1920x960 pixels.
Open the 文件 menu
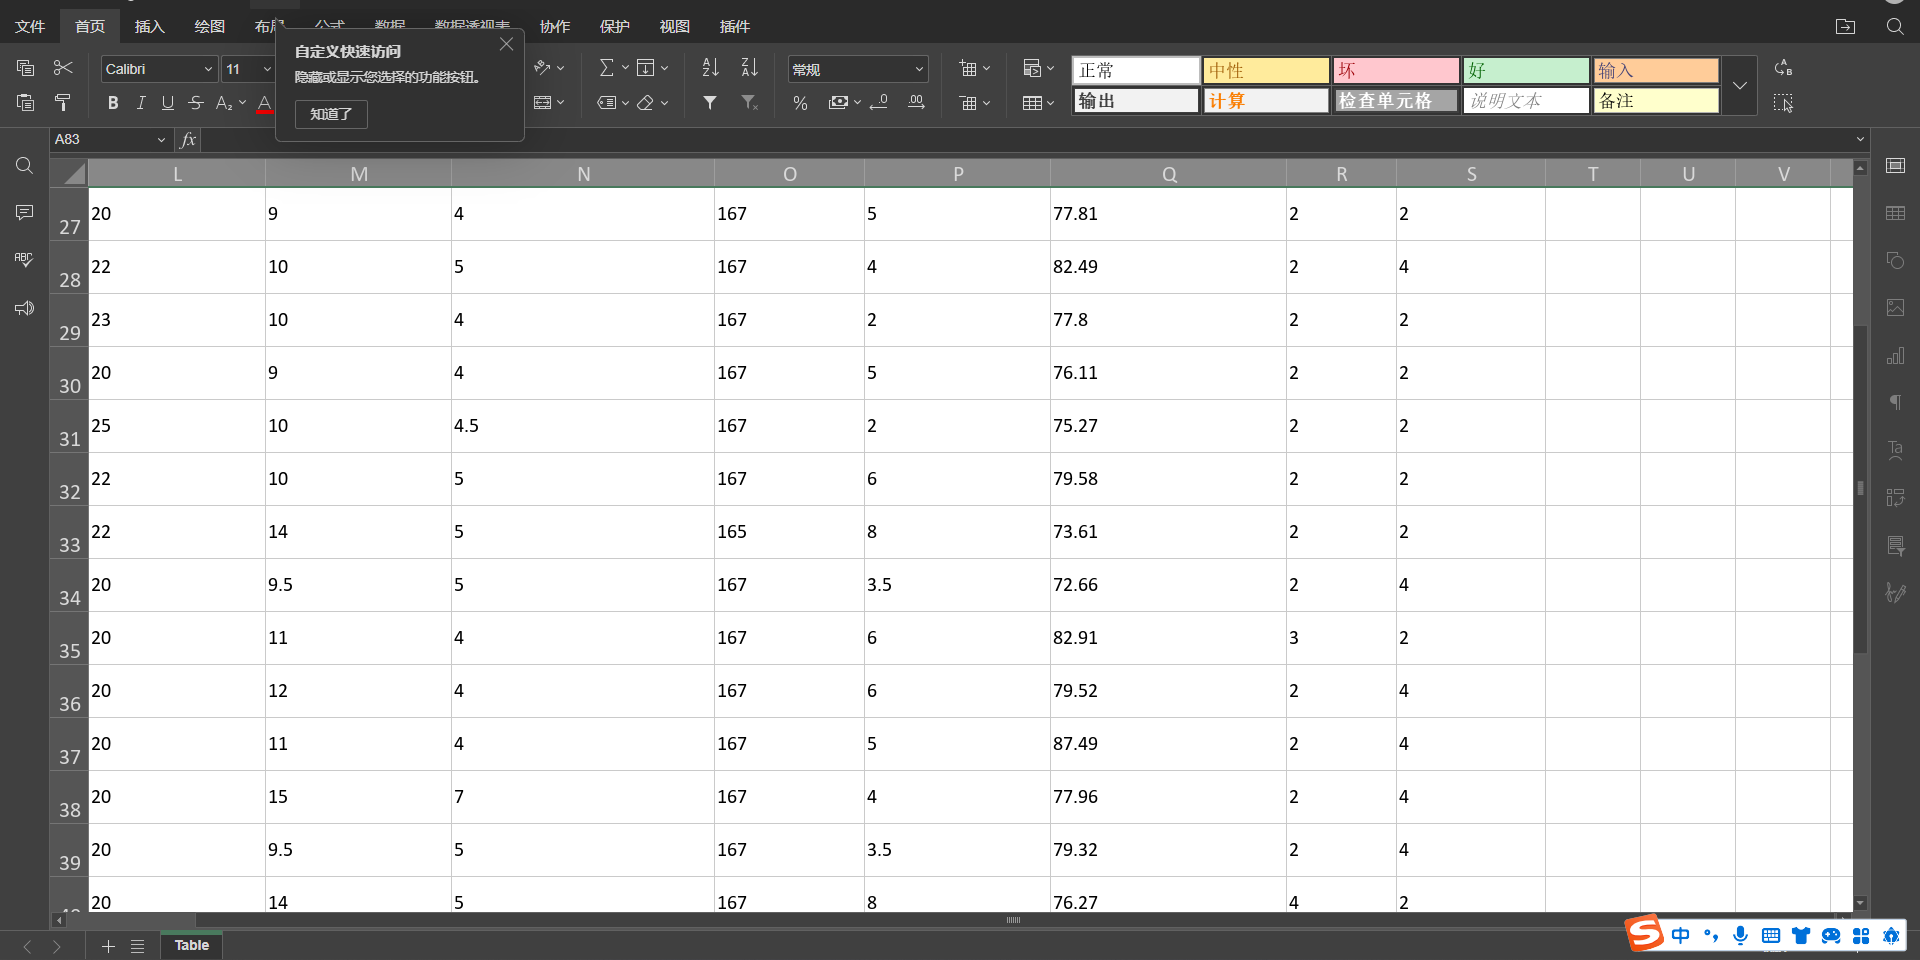(x=30, y=27)
